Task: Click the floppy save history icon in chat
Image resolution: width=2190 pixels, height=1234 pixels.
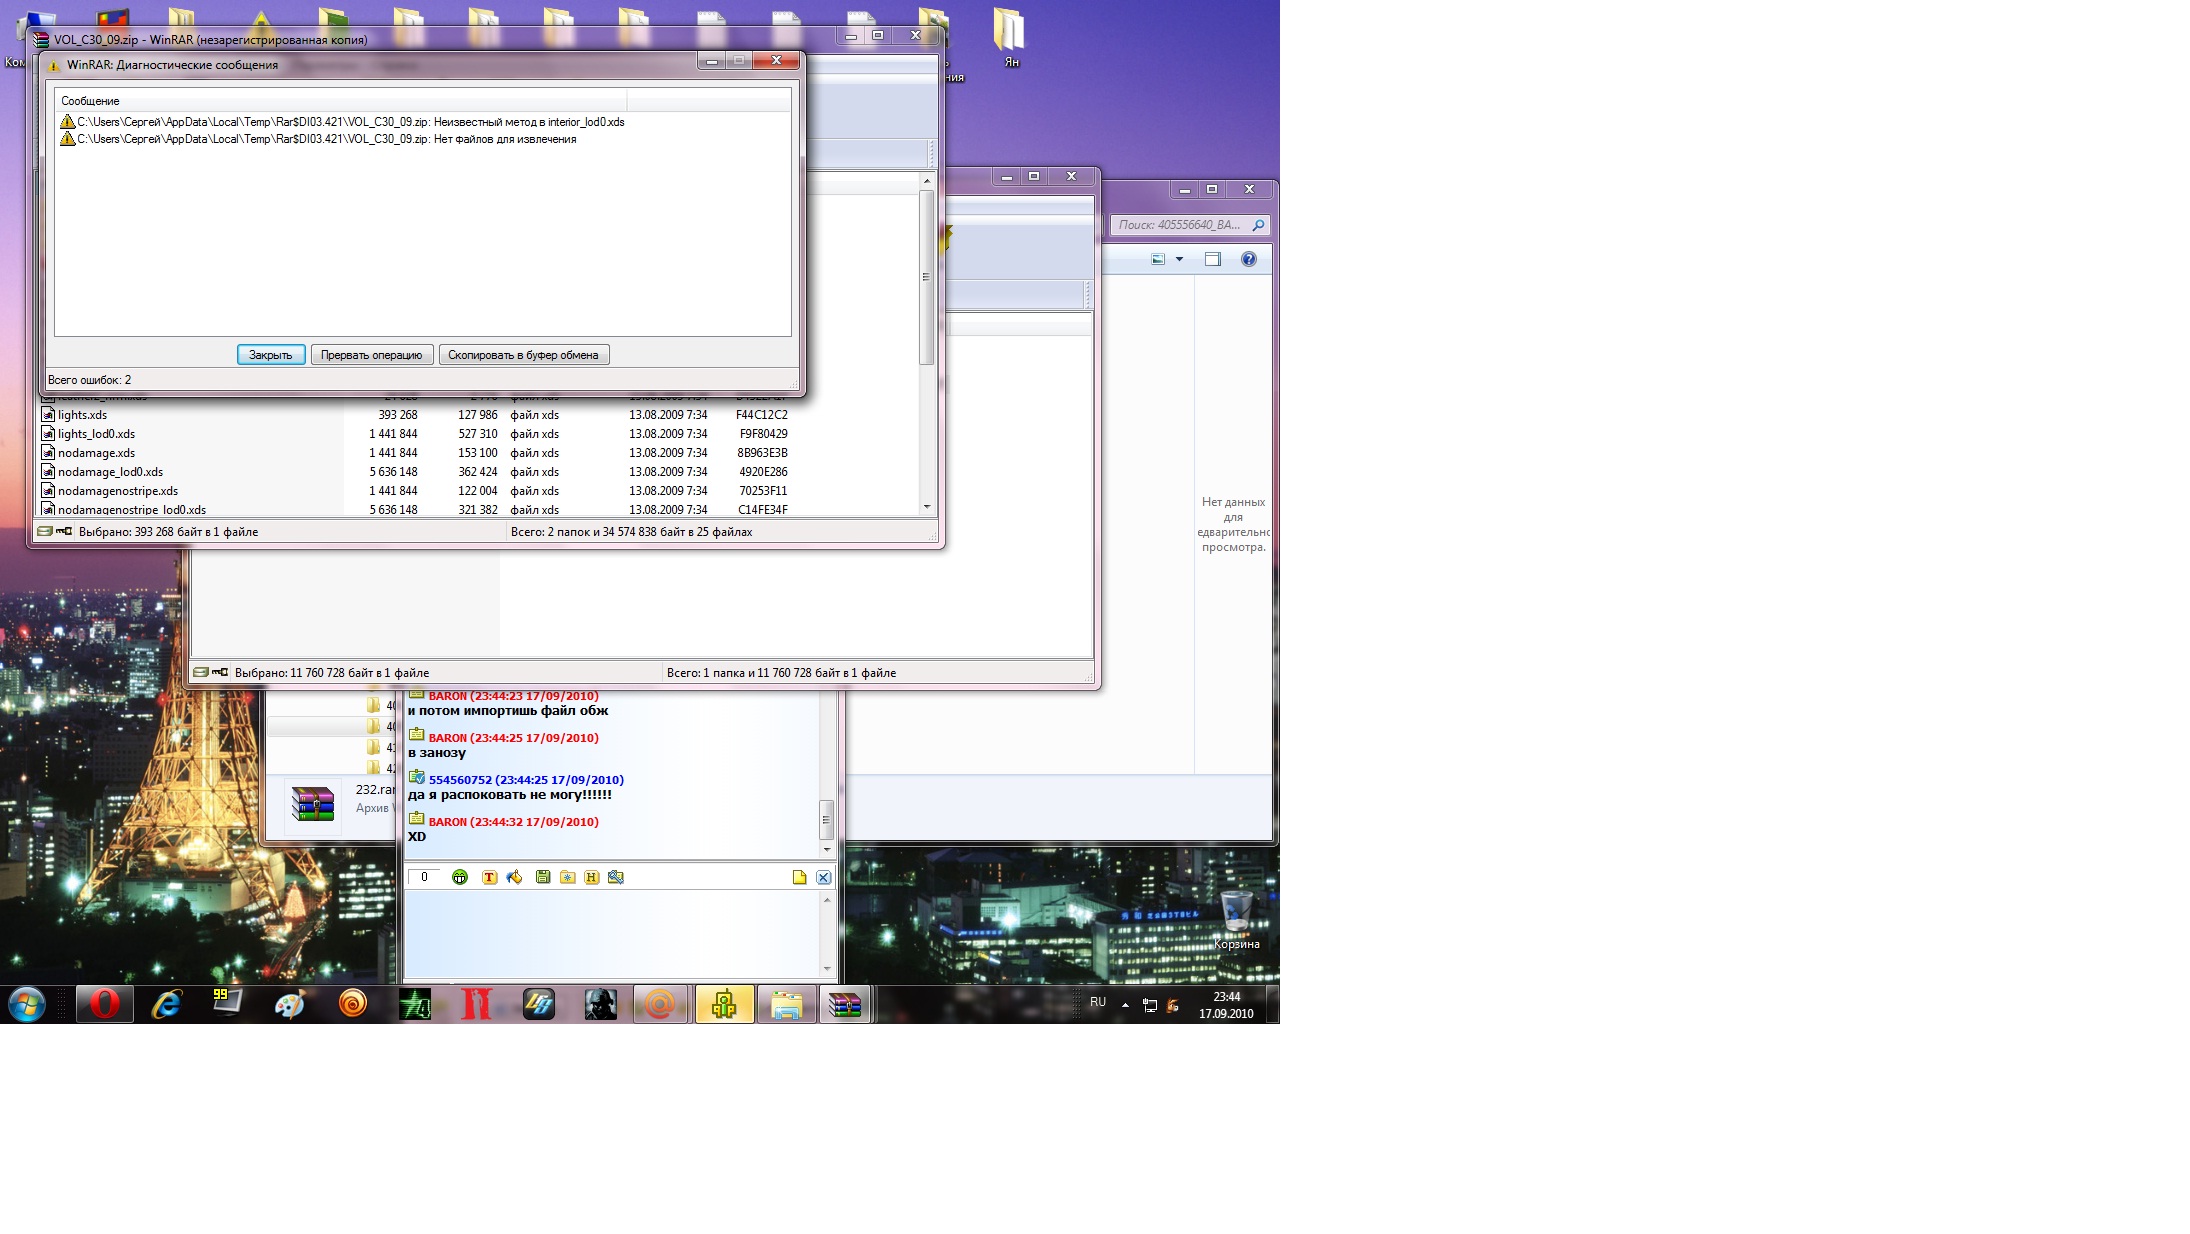Action: click(543, 877)
